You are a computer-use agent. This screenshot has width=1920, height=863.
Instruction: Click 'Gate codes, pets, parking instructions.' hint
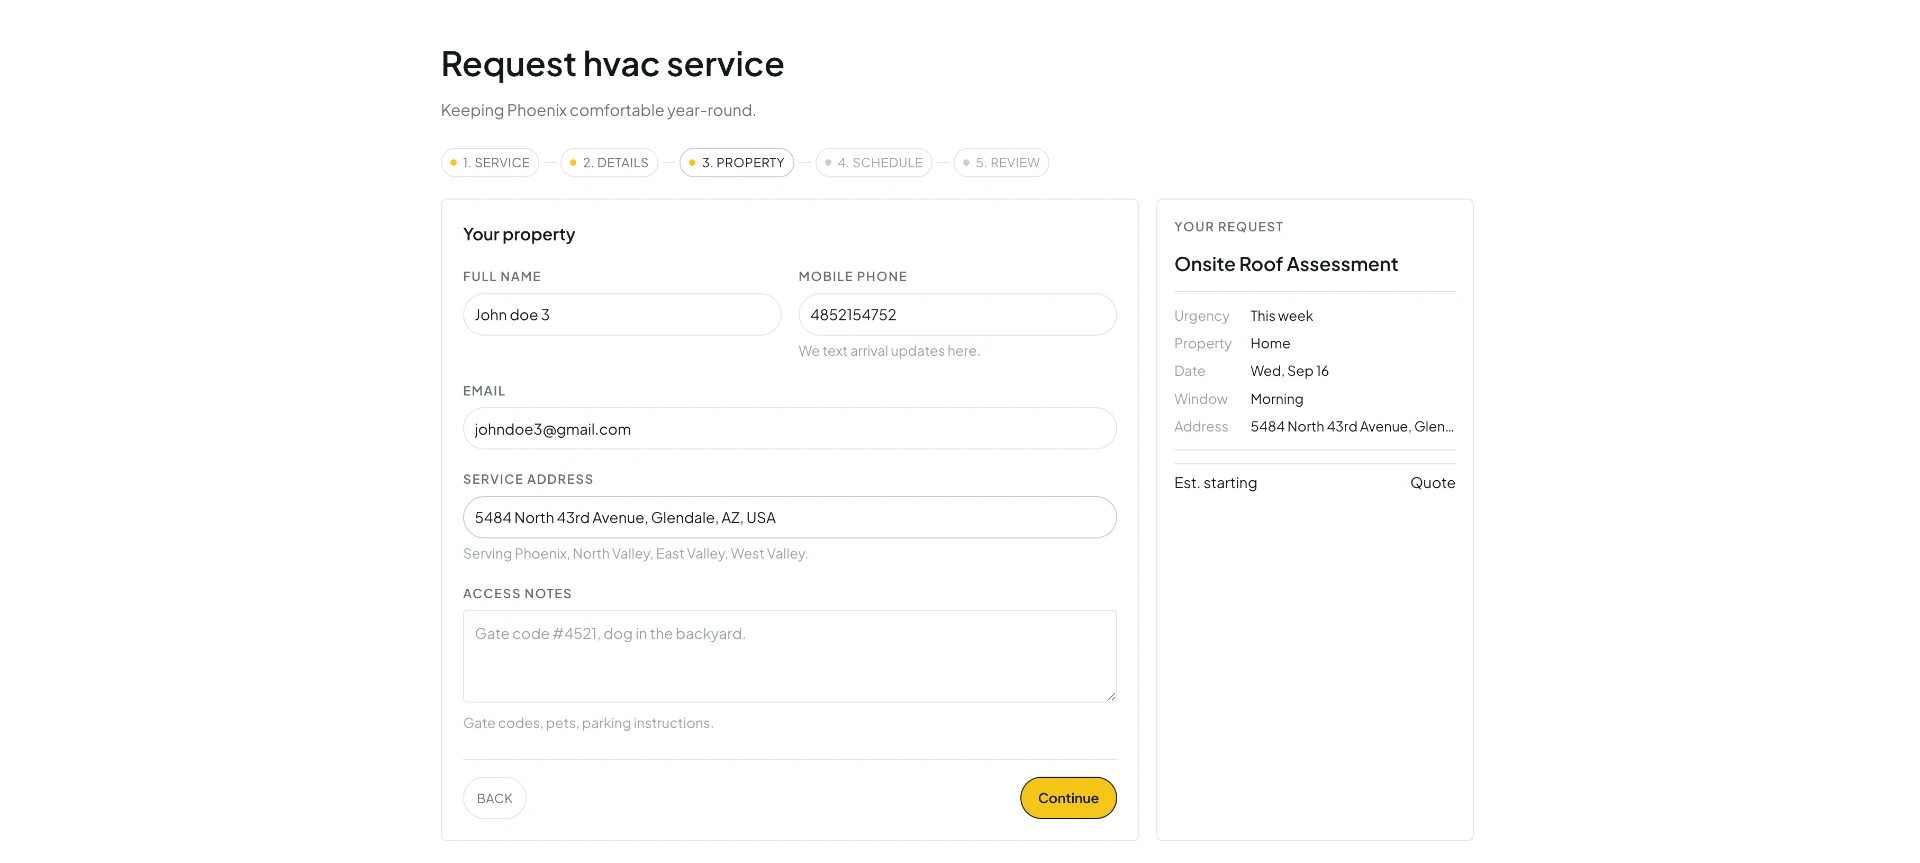pos(588,723)
